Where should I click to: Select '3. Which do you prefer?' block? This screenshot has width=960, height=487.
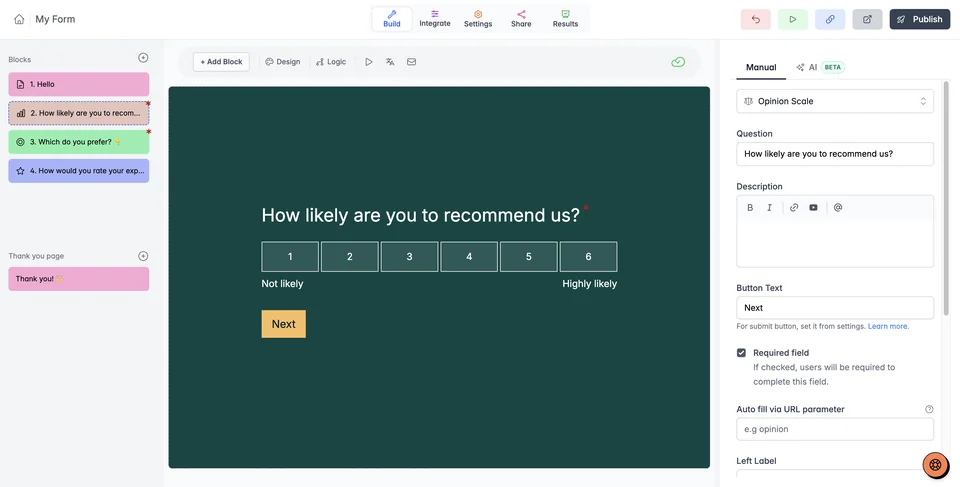78,142
